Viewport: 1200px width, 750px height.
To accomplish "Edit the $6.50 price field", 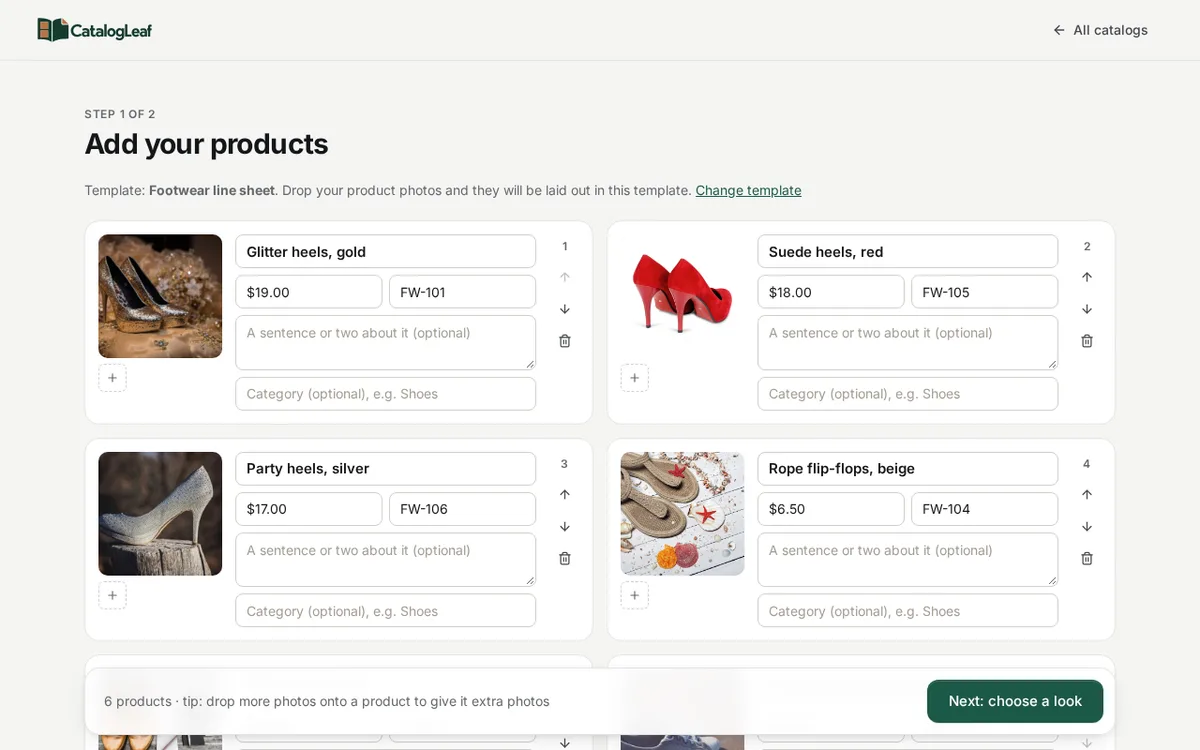I will [x=831, y=509].
